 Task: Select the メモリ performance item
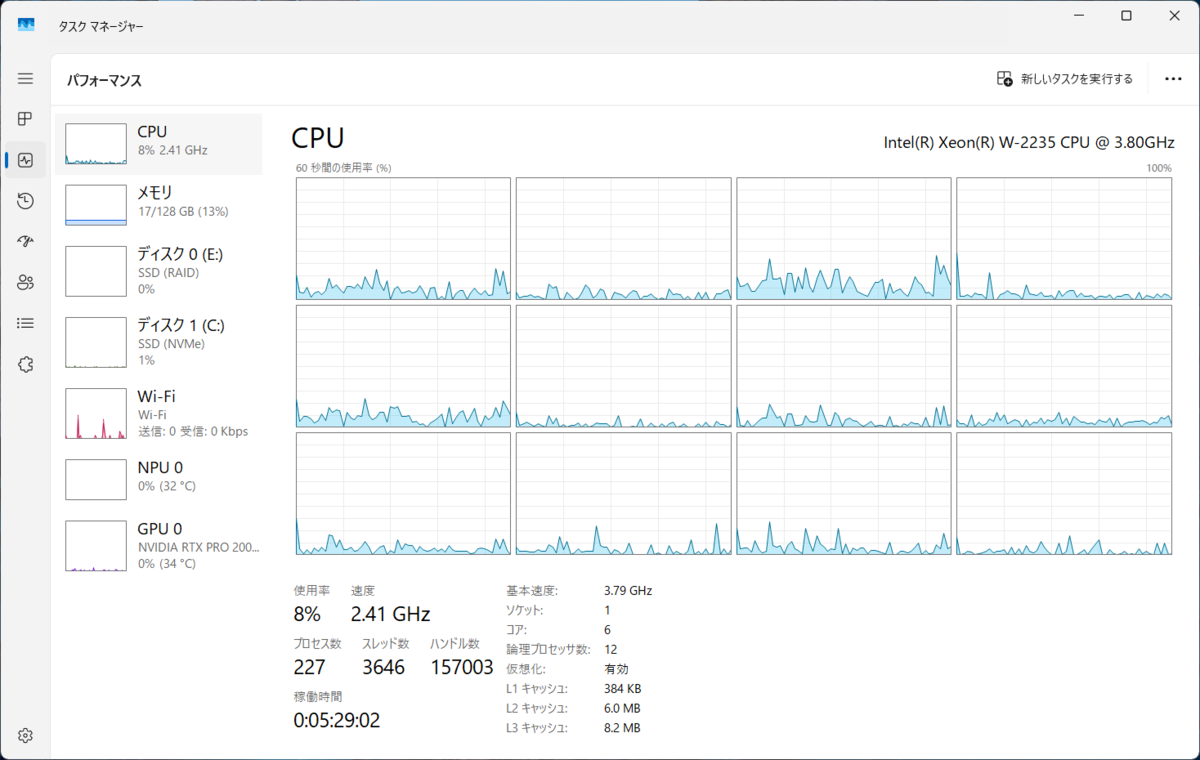point(159,205)
